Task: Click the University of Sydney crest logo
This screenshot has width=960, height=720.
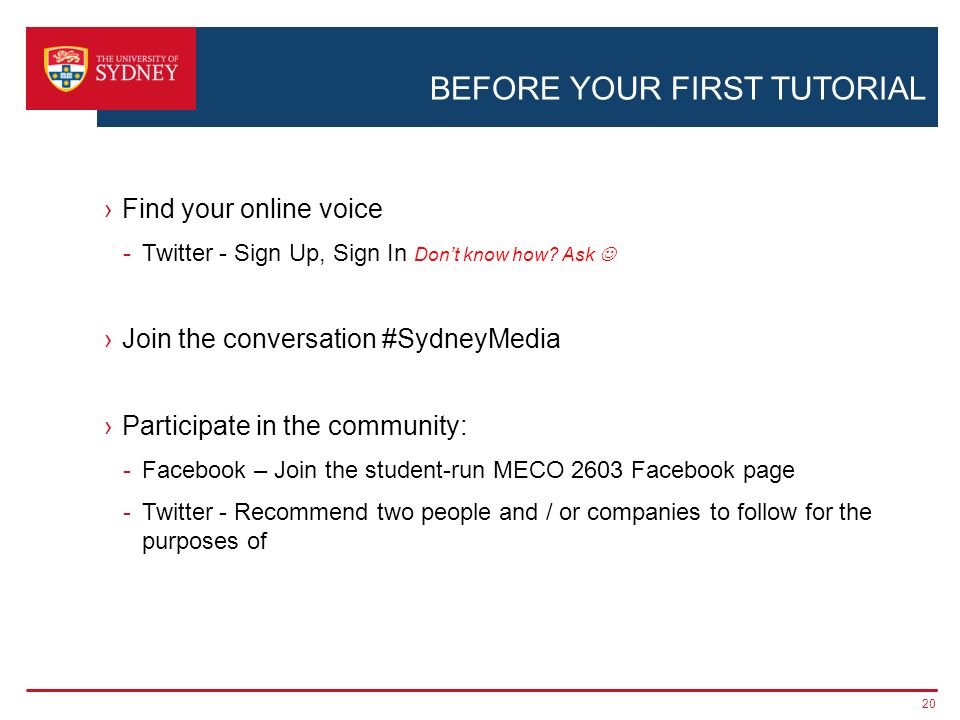Action: pyautogui.click(x=66, y=69)
